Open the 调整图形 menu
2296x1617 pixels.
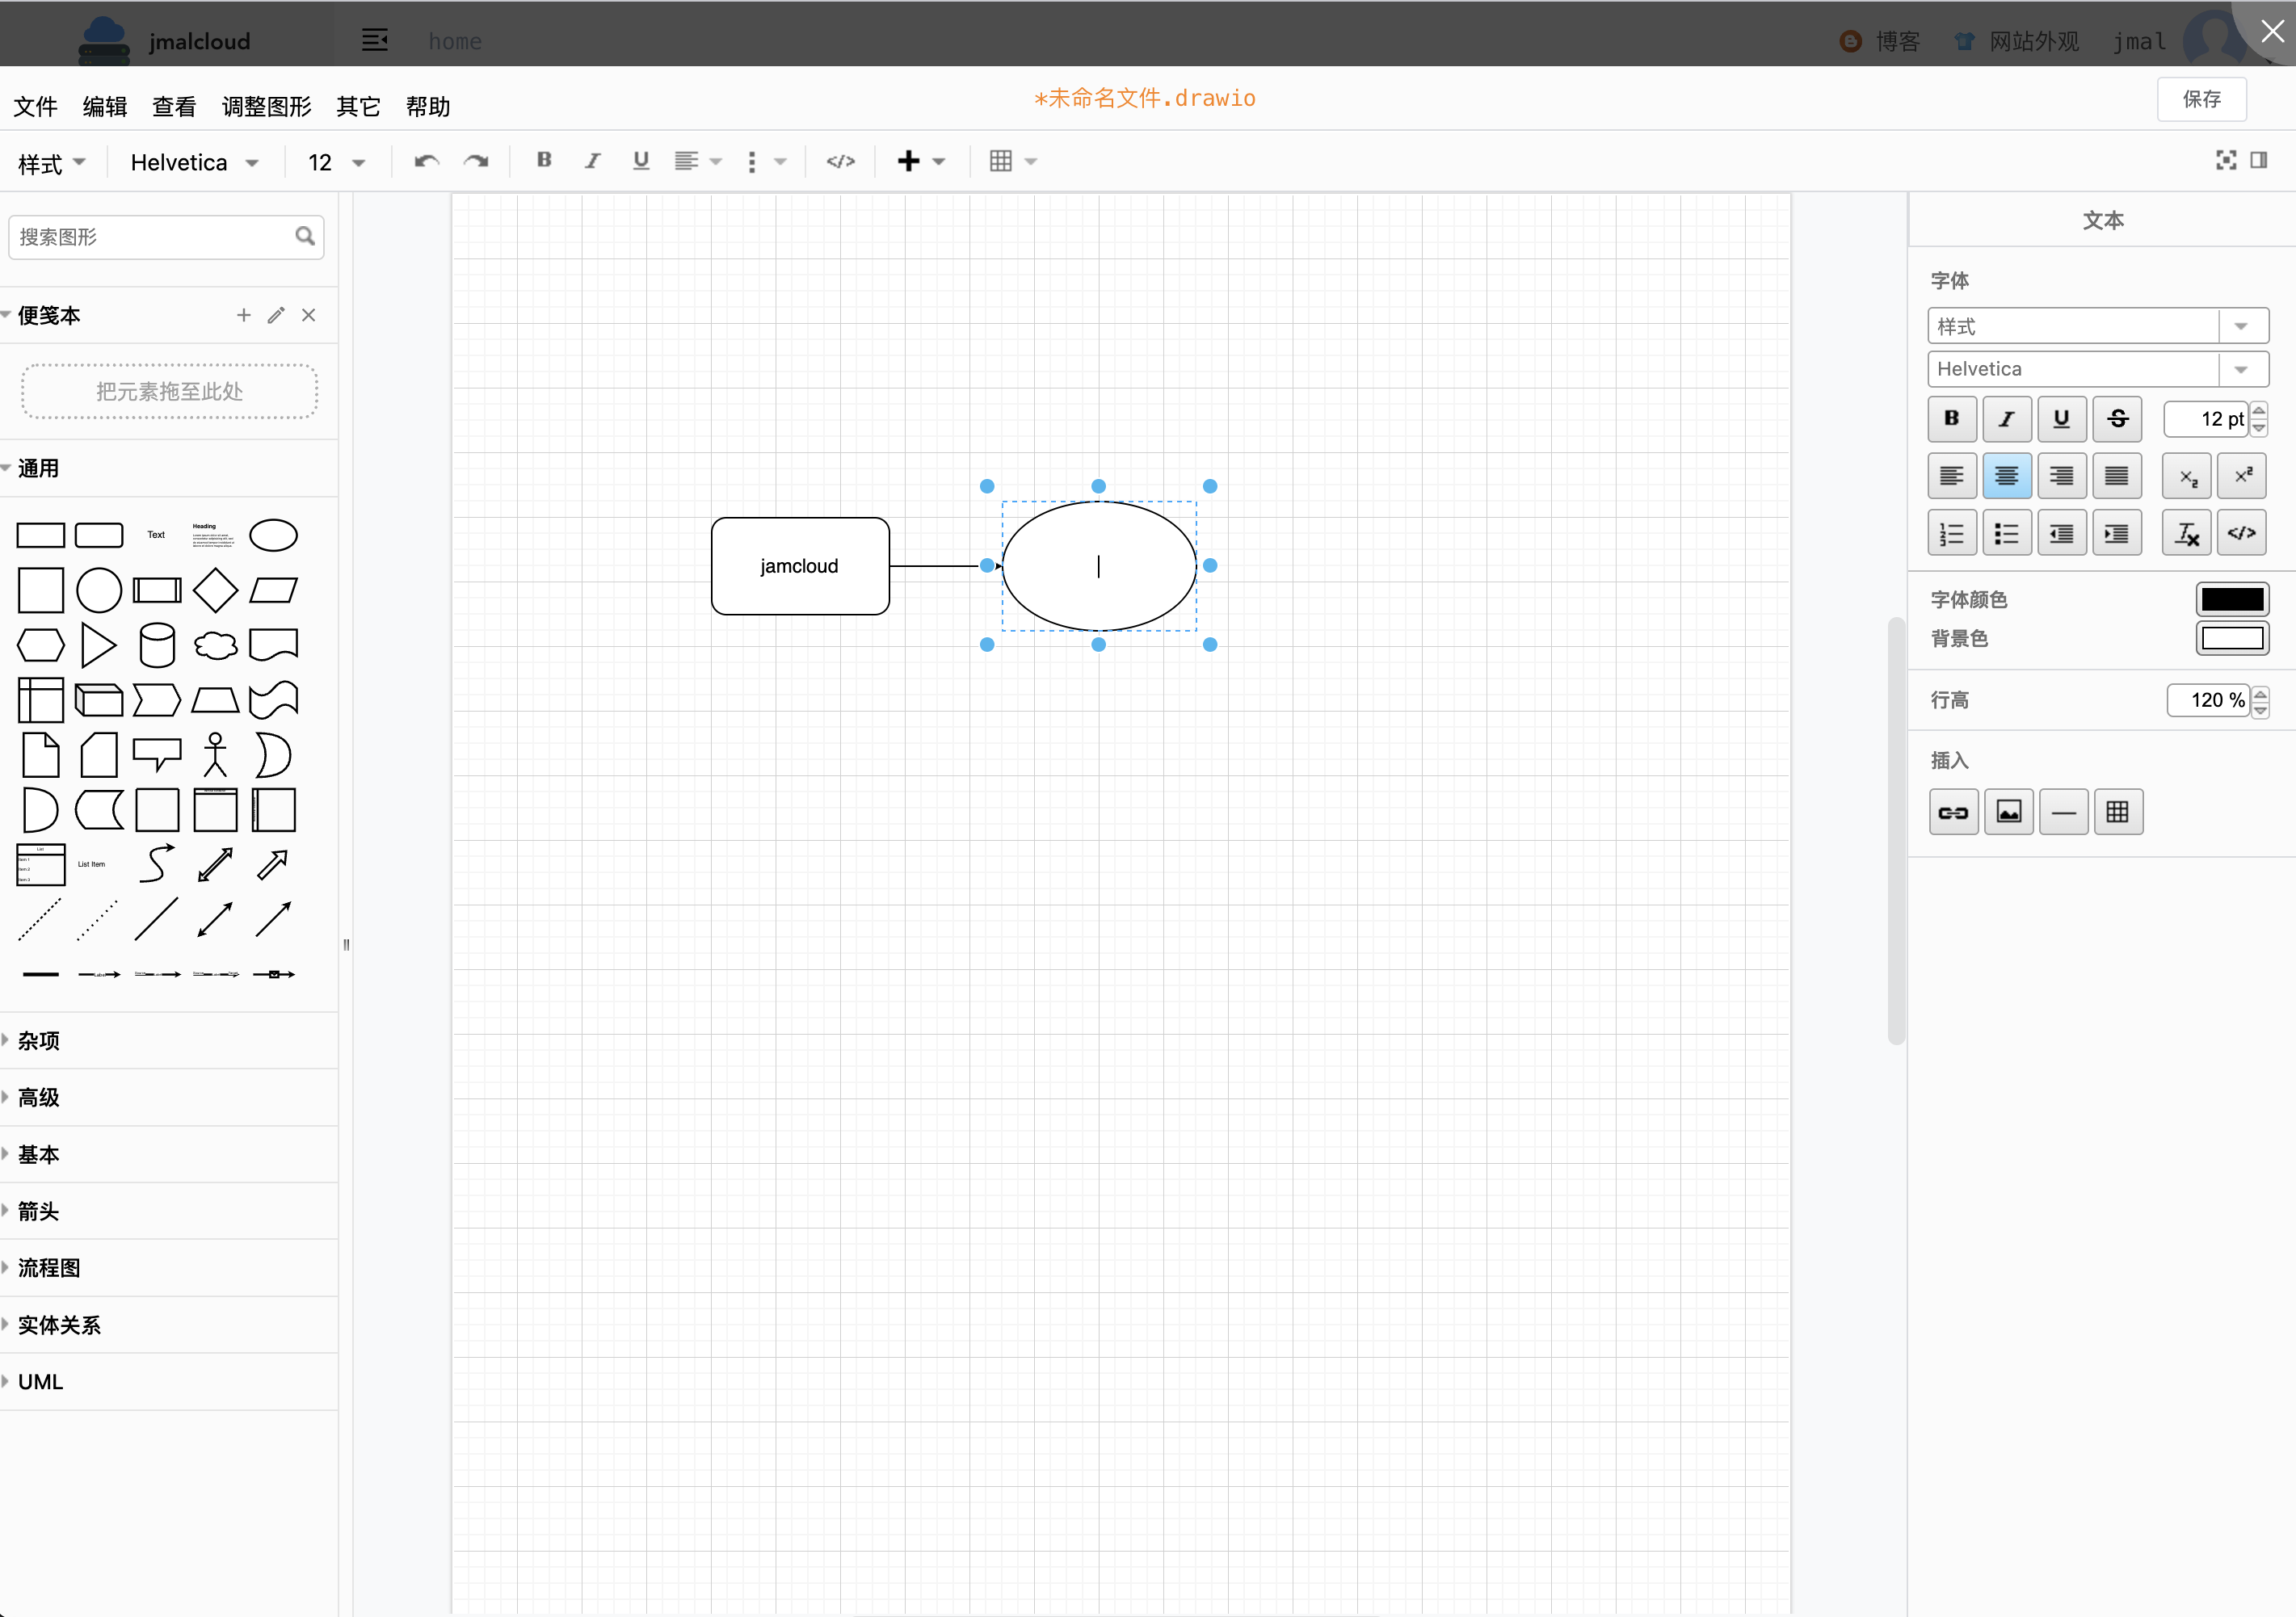click(266, 107)
